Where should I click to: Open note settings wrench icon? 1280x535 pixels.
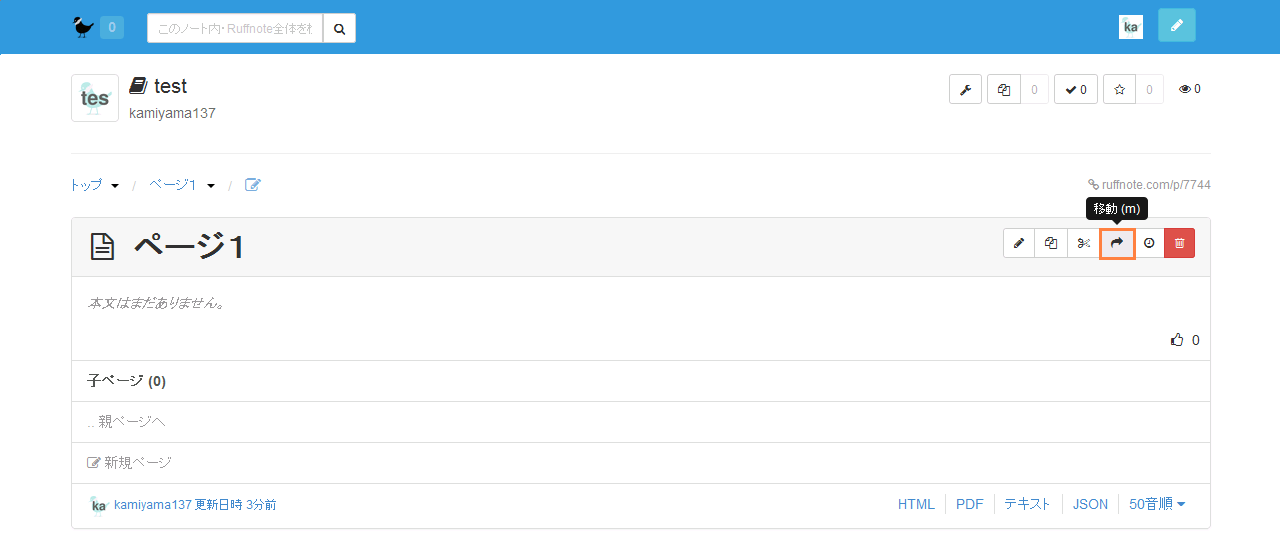point(965,89)
